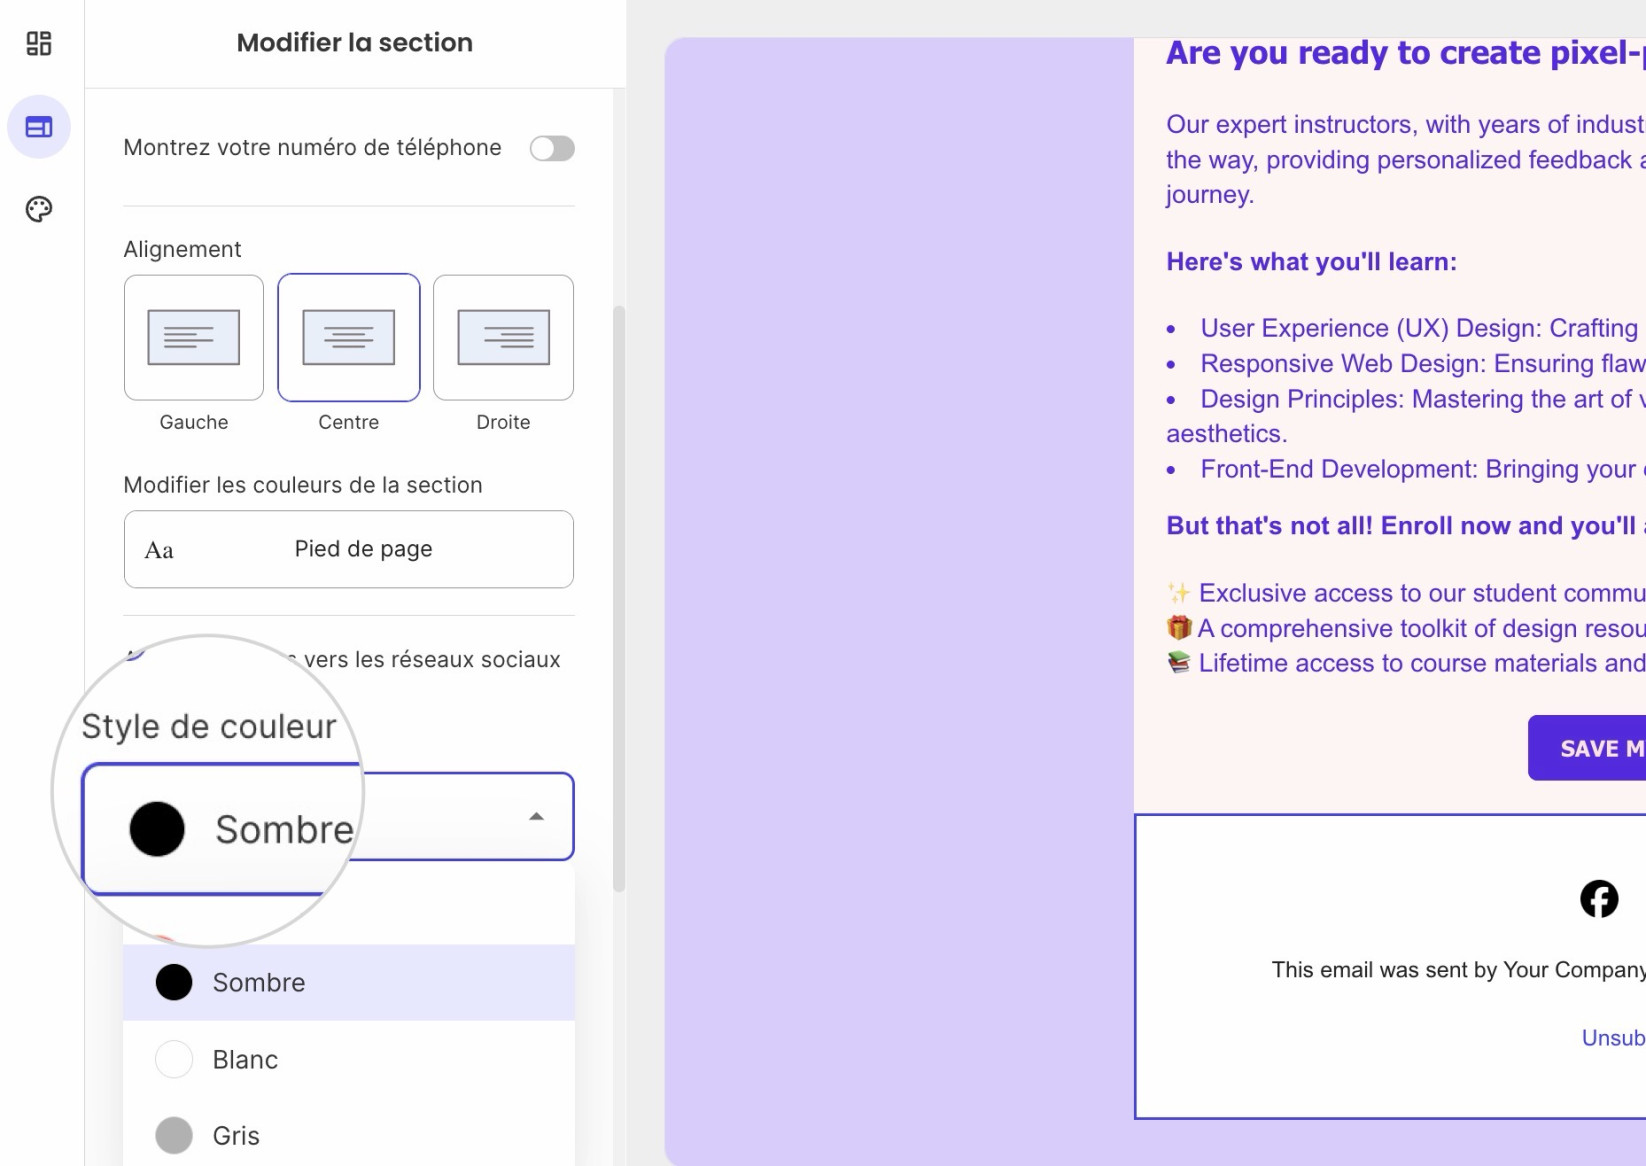This screenshot has height=1166, width=1646.
Task: Pick the grey Gris color swatch
Action: [174, 1135]
